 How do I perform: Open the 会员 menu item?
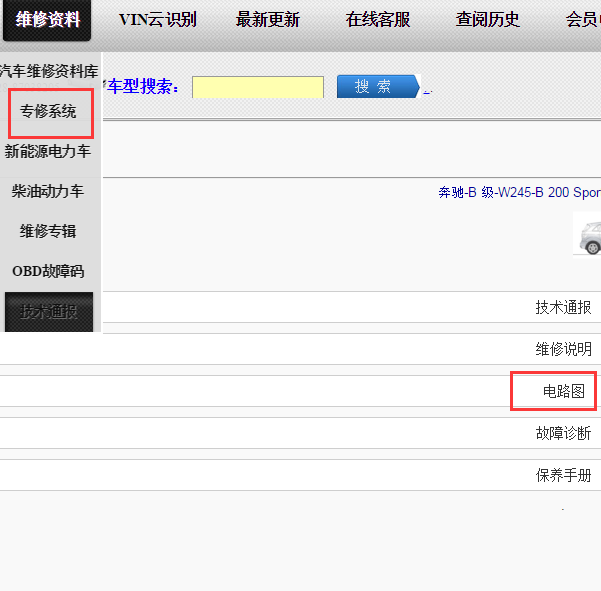click(583, 20)
